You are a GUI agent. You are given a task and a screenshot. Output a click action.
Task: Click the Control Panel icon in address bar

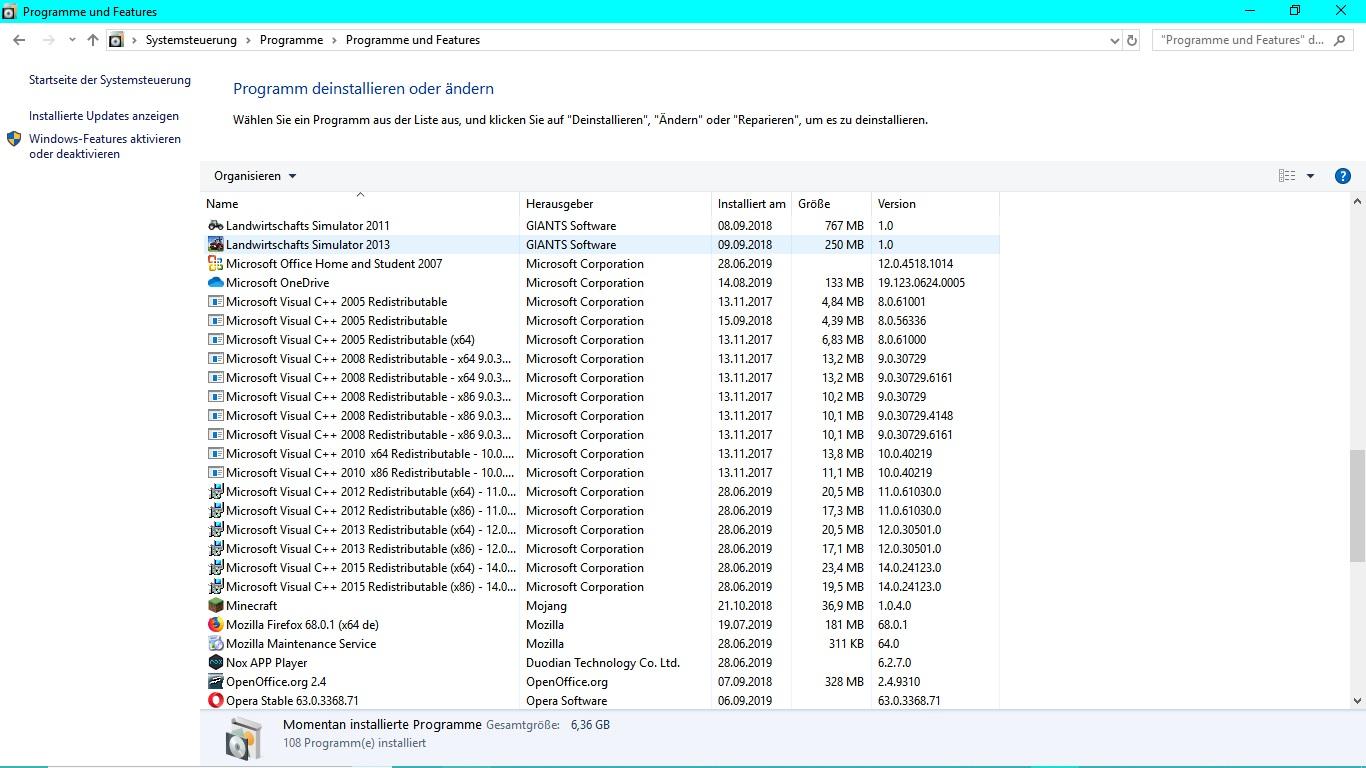click(116, 40)
